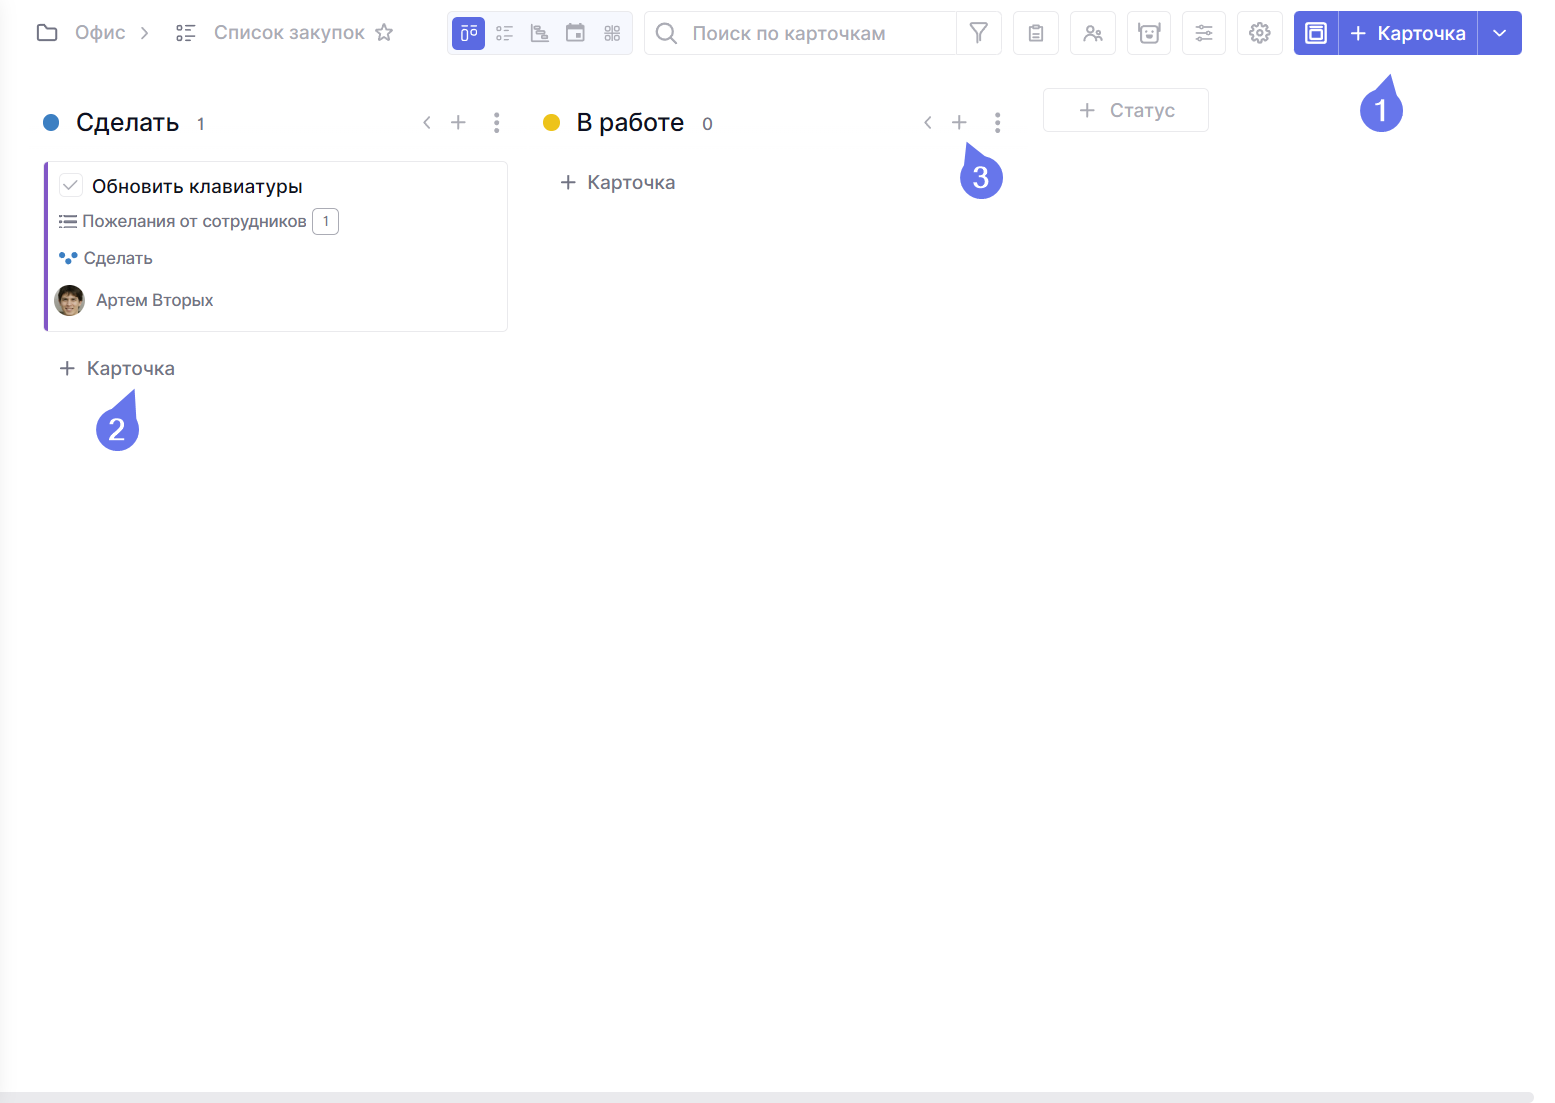This screenshot has height=1103, width=1555.
Task: Open the 'Сделать' column three-dot menu
Action: (497, 122)
